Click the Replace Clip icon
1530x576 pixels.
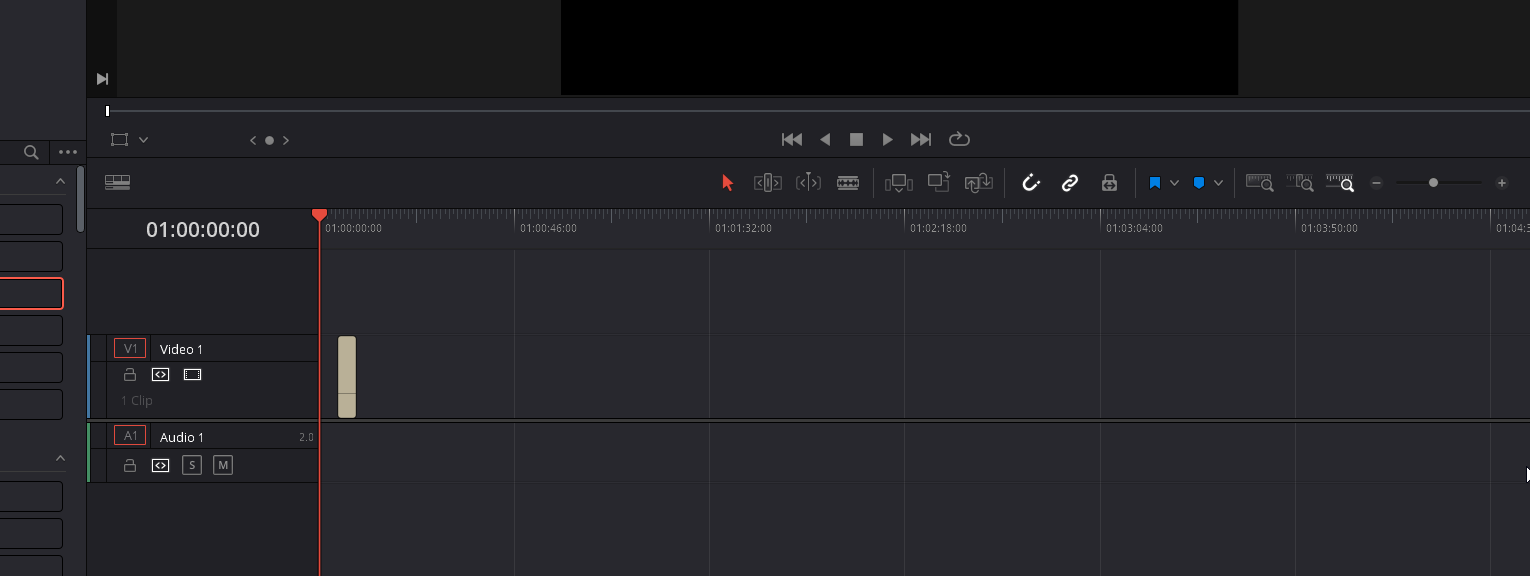coord(978,183)
